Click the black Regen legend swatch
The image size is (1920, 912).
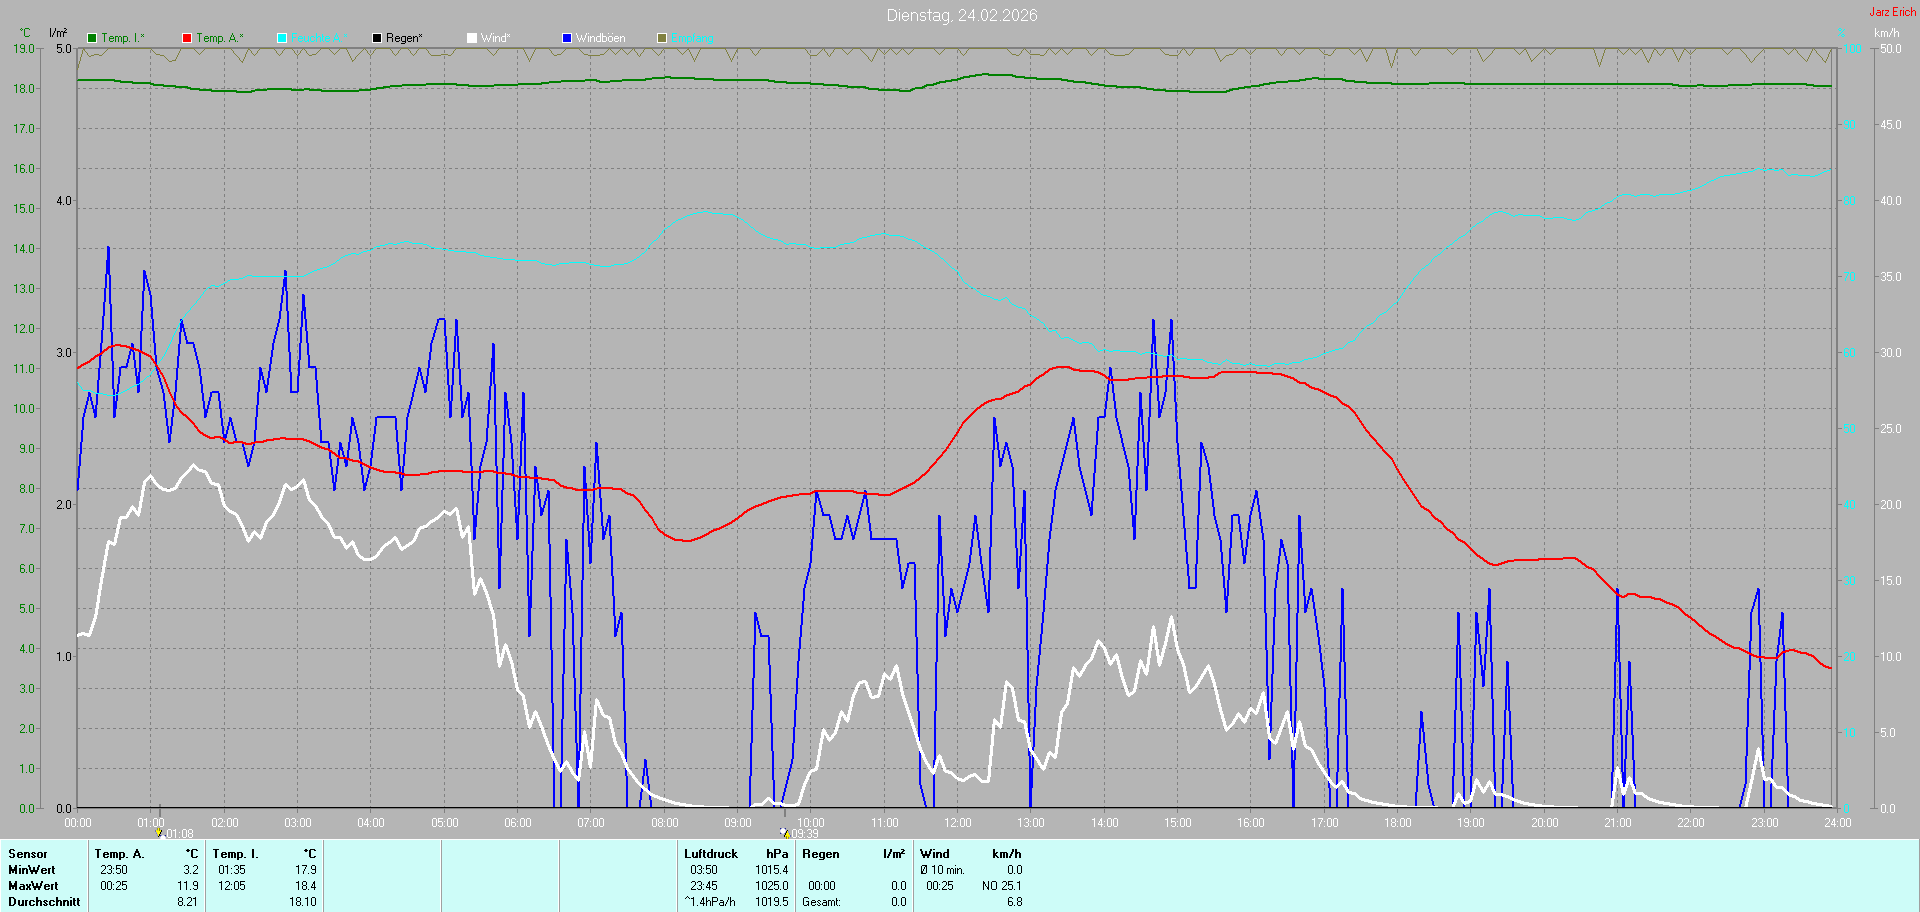point(377,38)
